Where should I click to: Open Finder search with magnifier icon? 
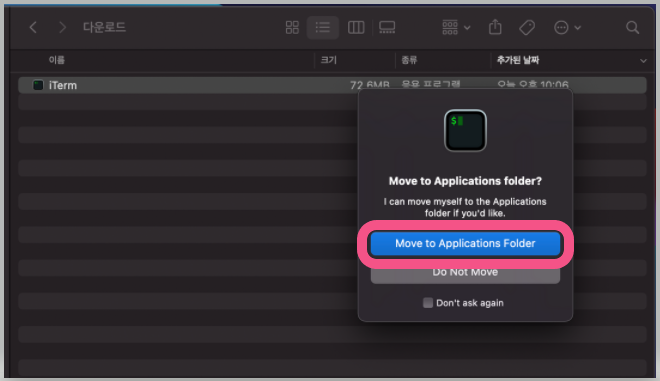pos(632,28)
